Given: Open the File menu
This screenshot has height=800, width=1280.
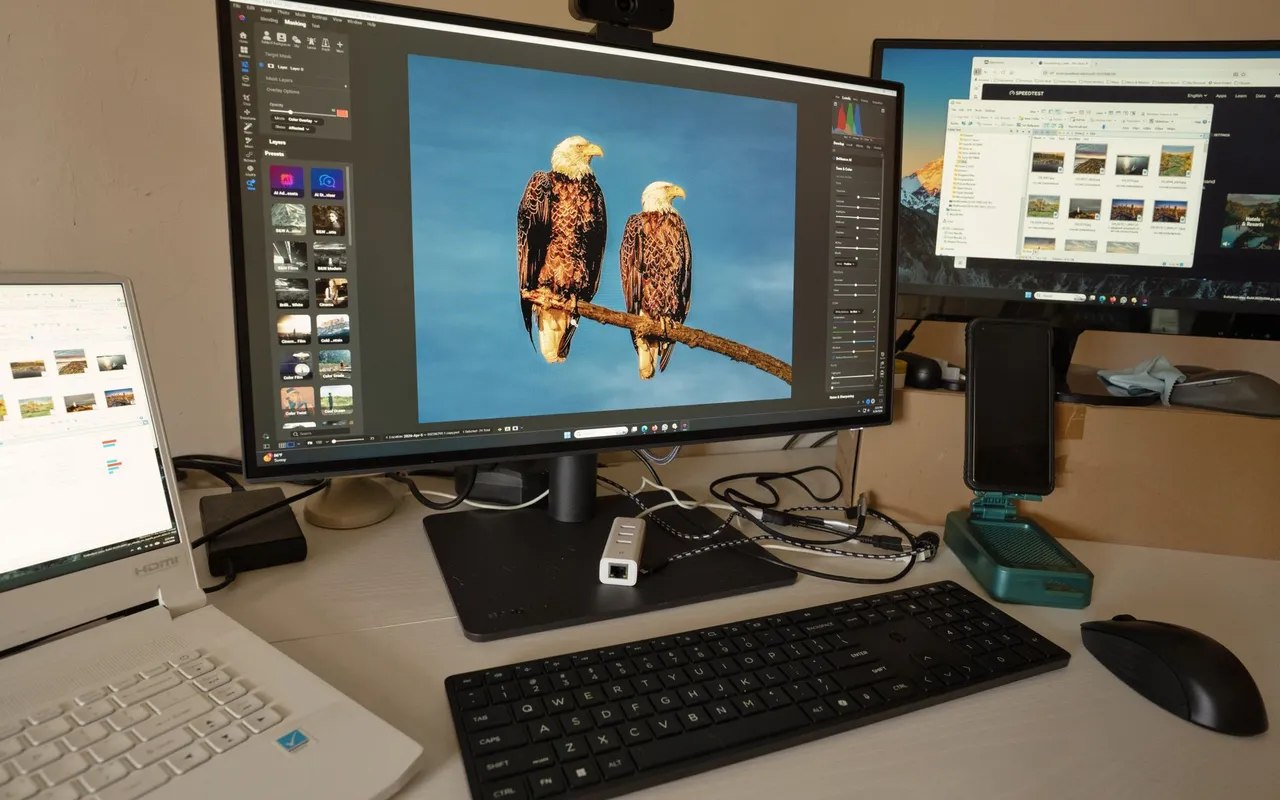Looking at the screenshot, I should (236, 5).
